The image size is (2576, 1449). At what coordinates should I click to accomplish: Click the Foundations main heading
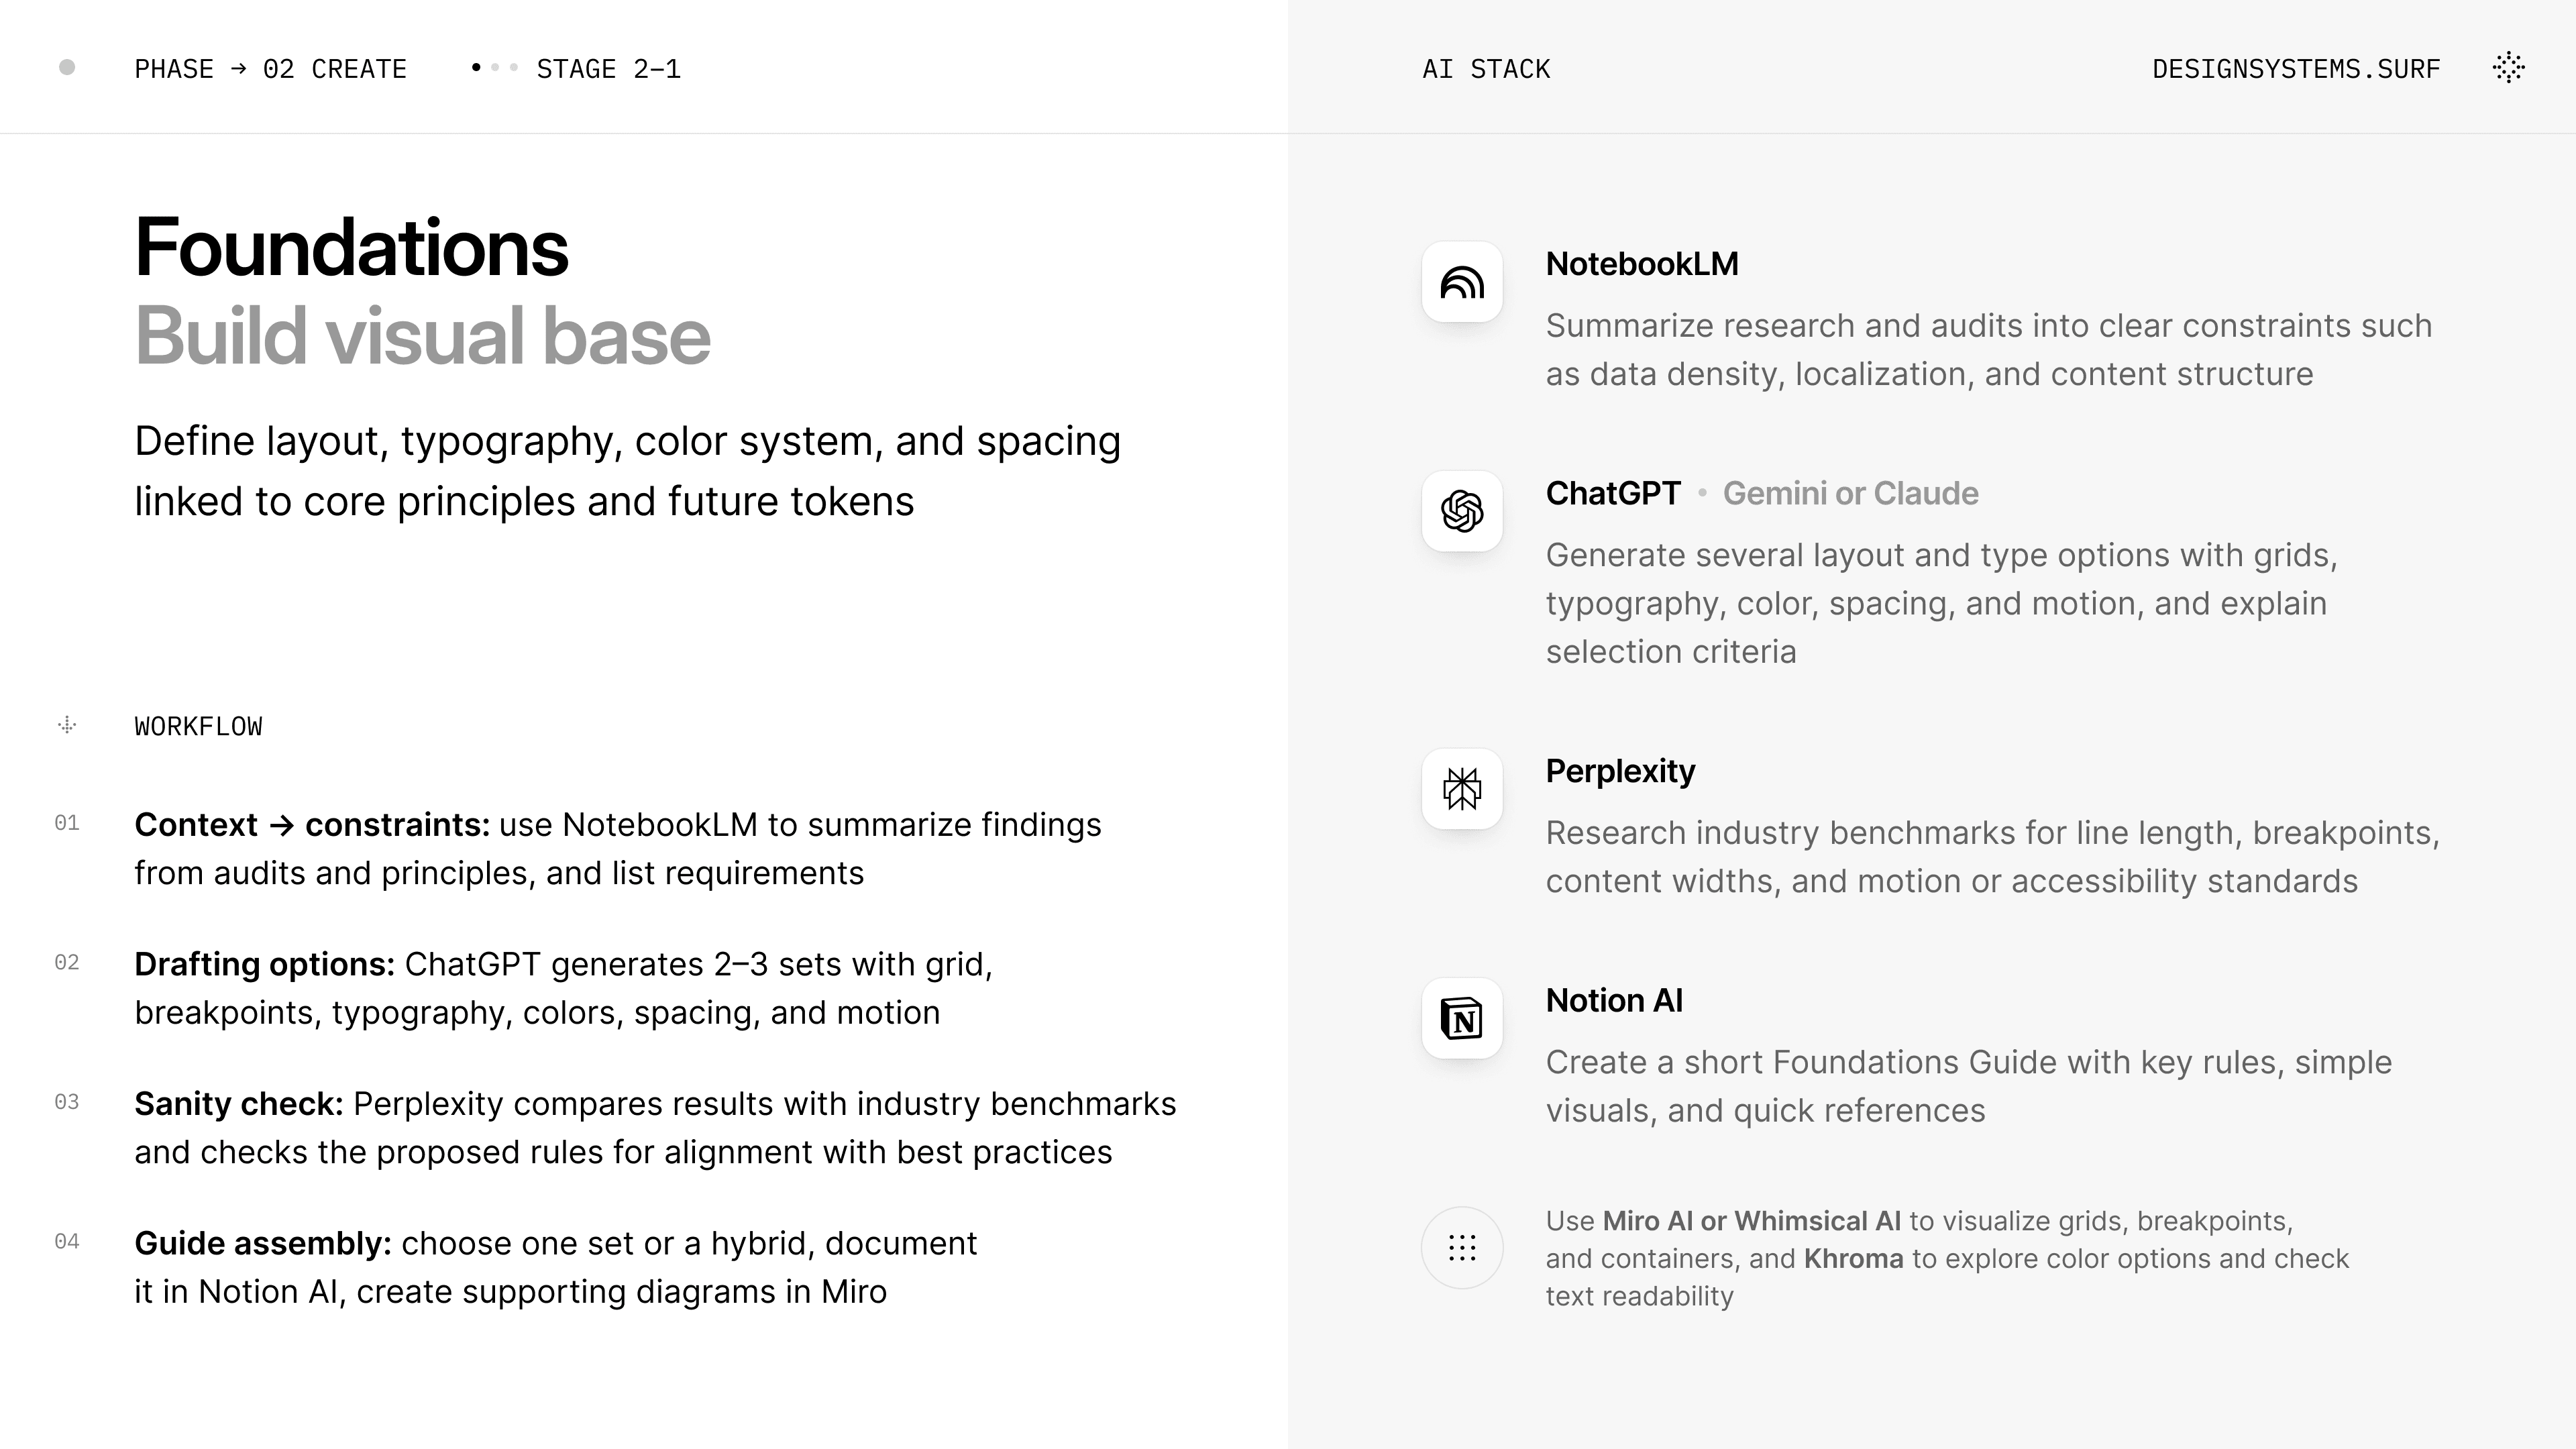[x=352, y=248]
